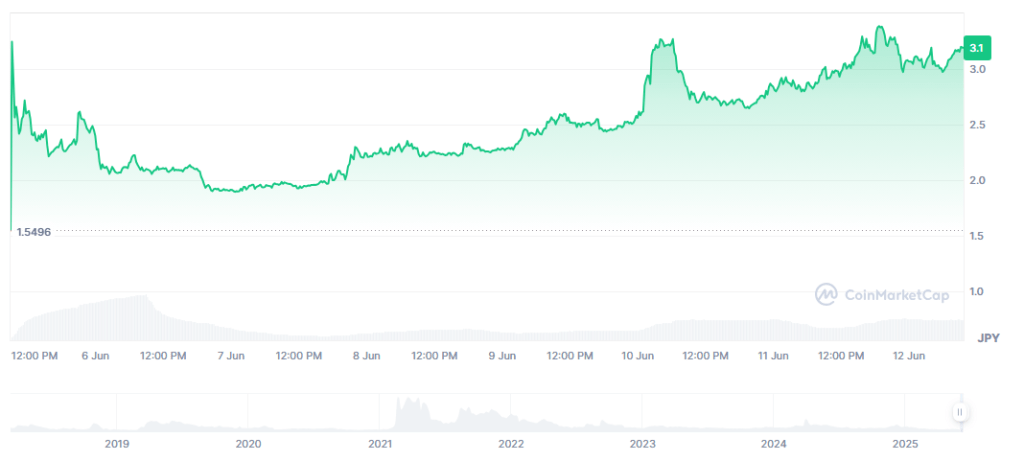
Task: Click the 10 Jun date axis label
Action: [x=637, y=355]
